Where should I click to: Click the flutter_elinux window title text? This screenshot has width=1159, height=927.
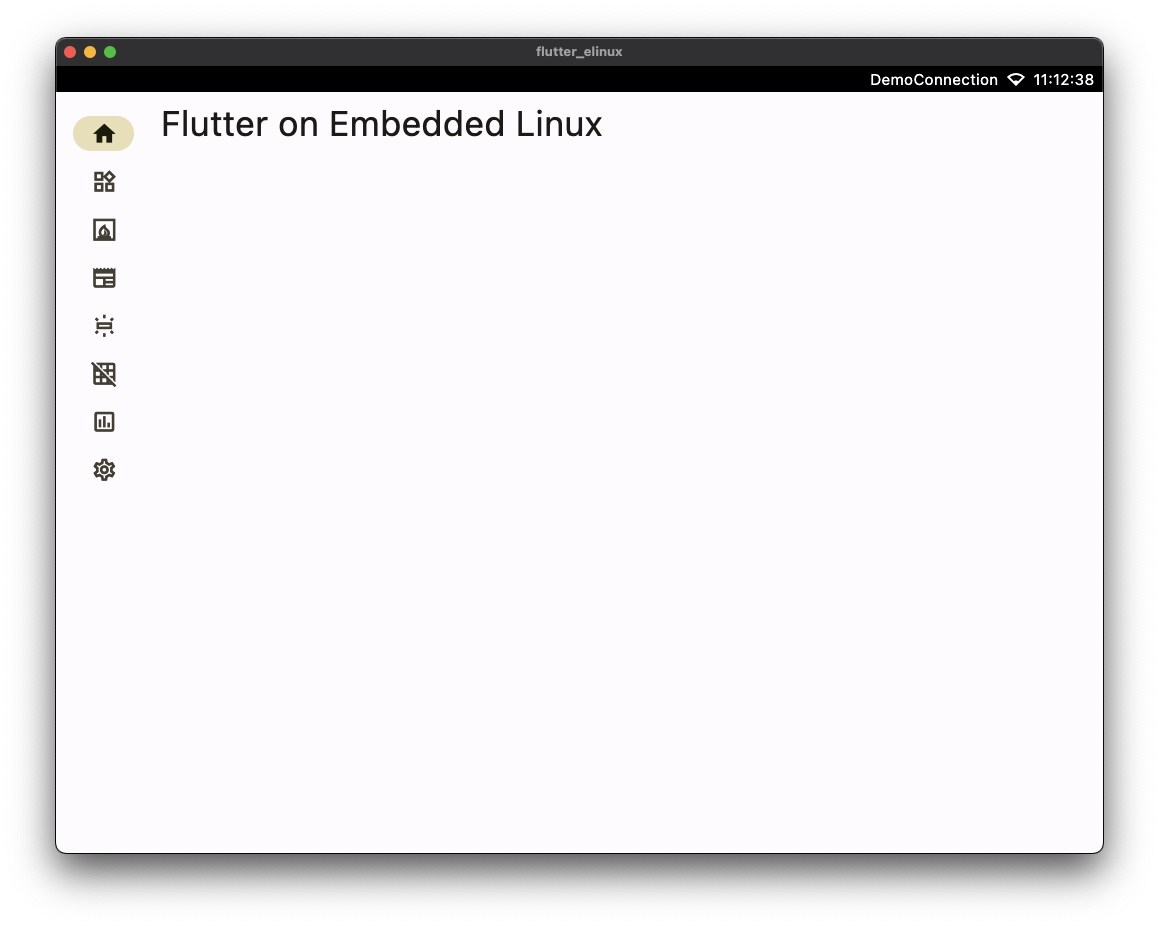tap(579, 52)
